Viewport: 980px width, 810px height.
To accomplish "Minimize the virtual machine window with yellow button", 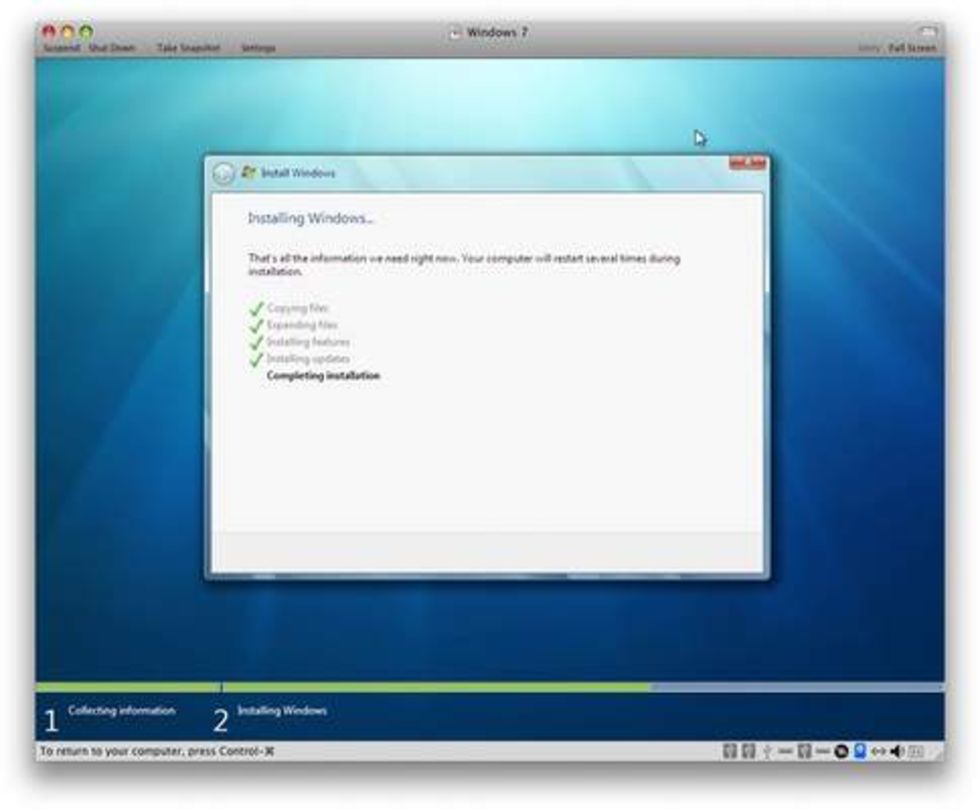I will 68,31.
